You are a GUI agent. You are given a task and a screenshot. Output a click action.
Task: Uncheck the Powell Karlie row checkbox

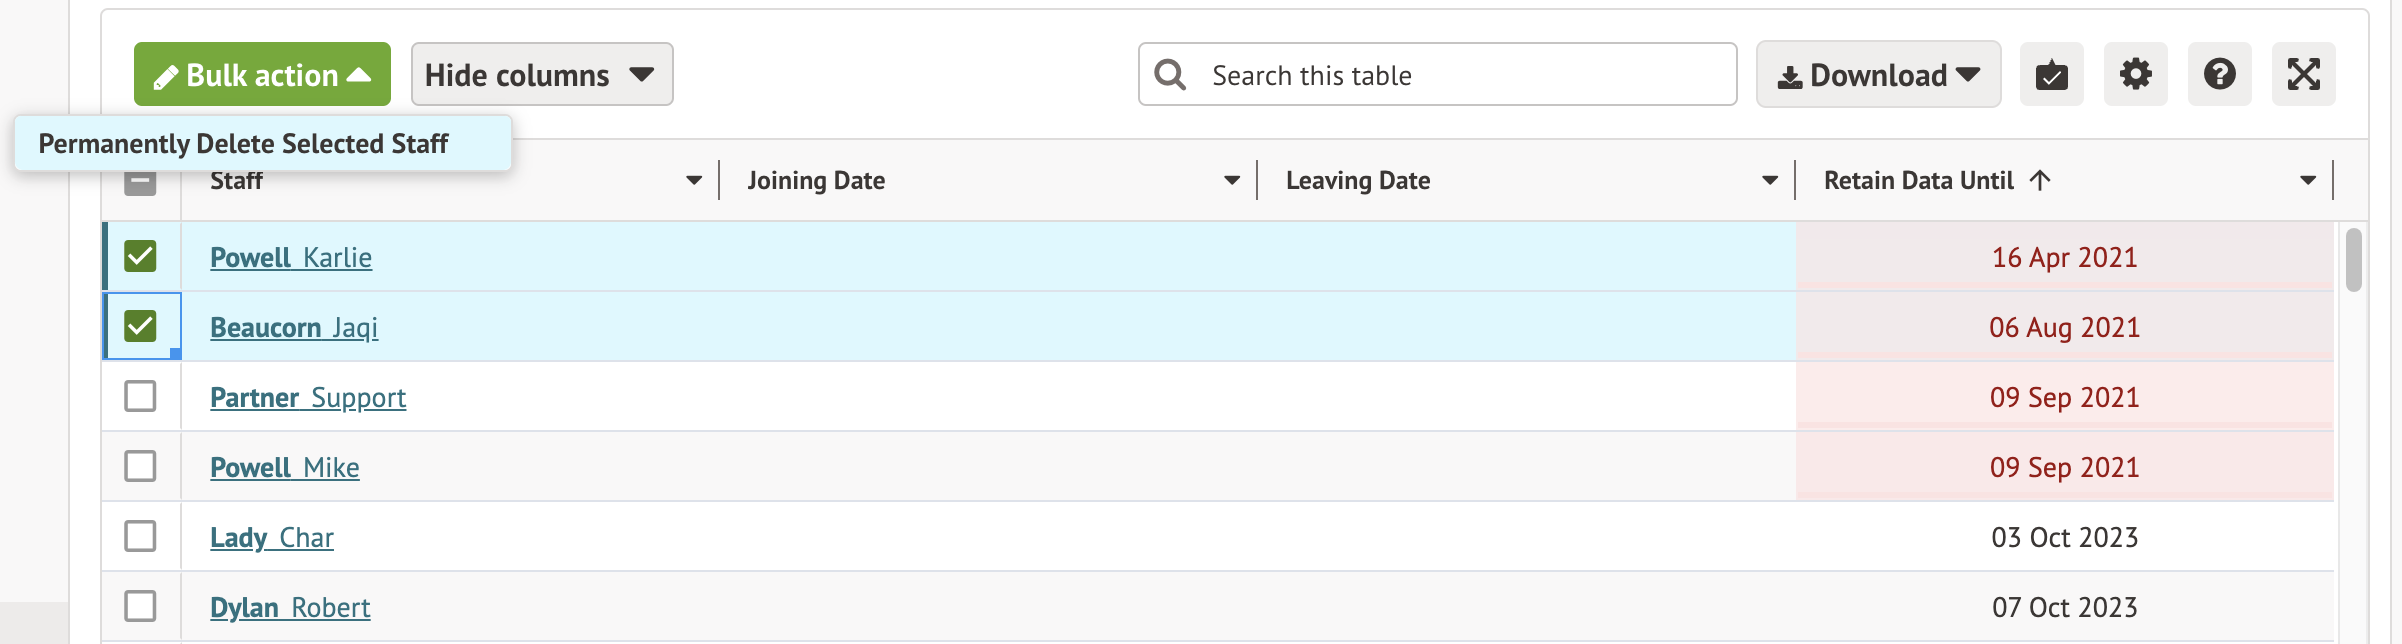tap(141, 257)
